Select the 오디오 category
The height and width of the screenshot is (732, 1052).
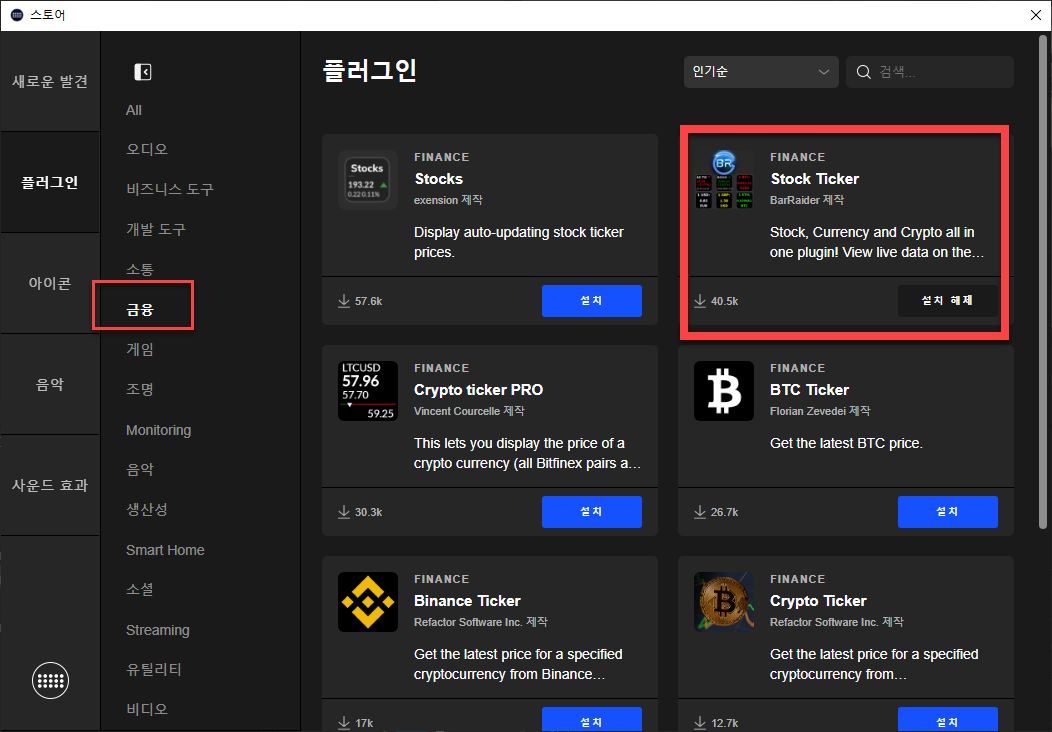(x=147, y=149)
